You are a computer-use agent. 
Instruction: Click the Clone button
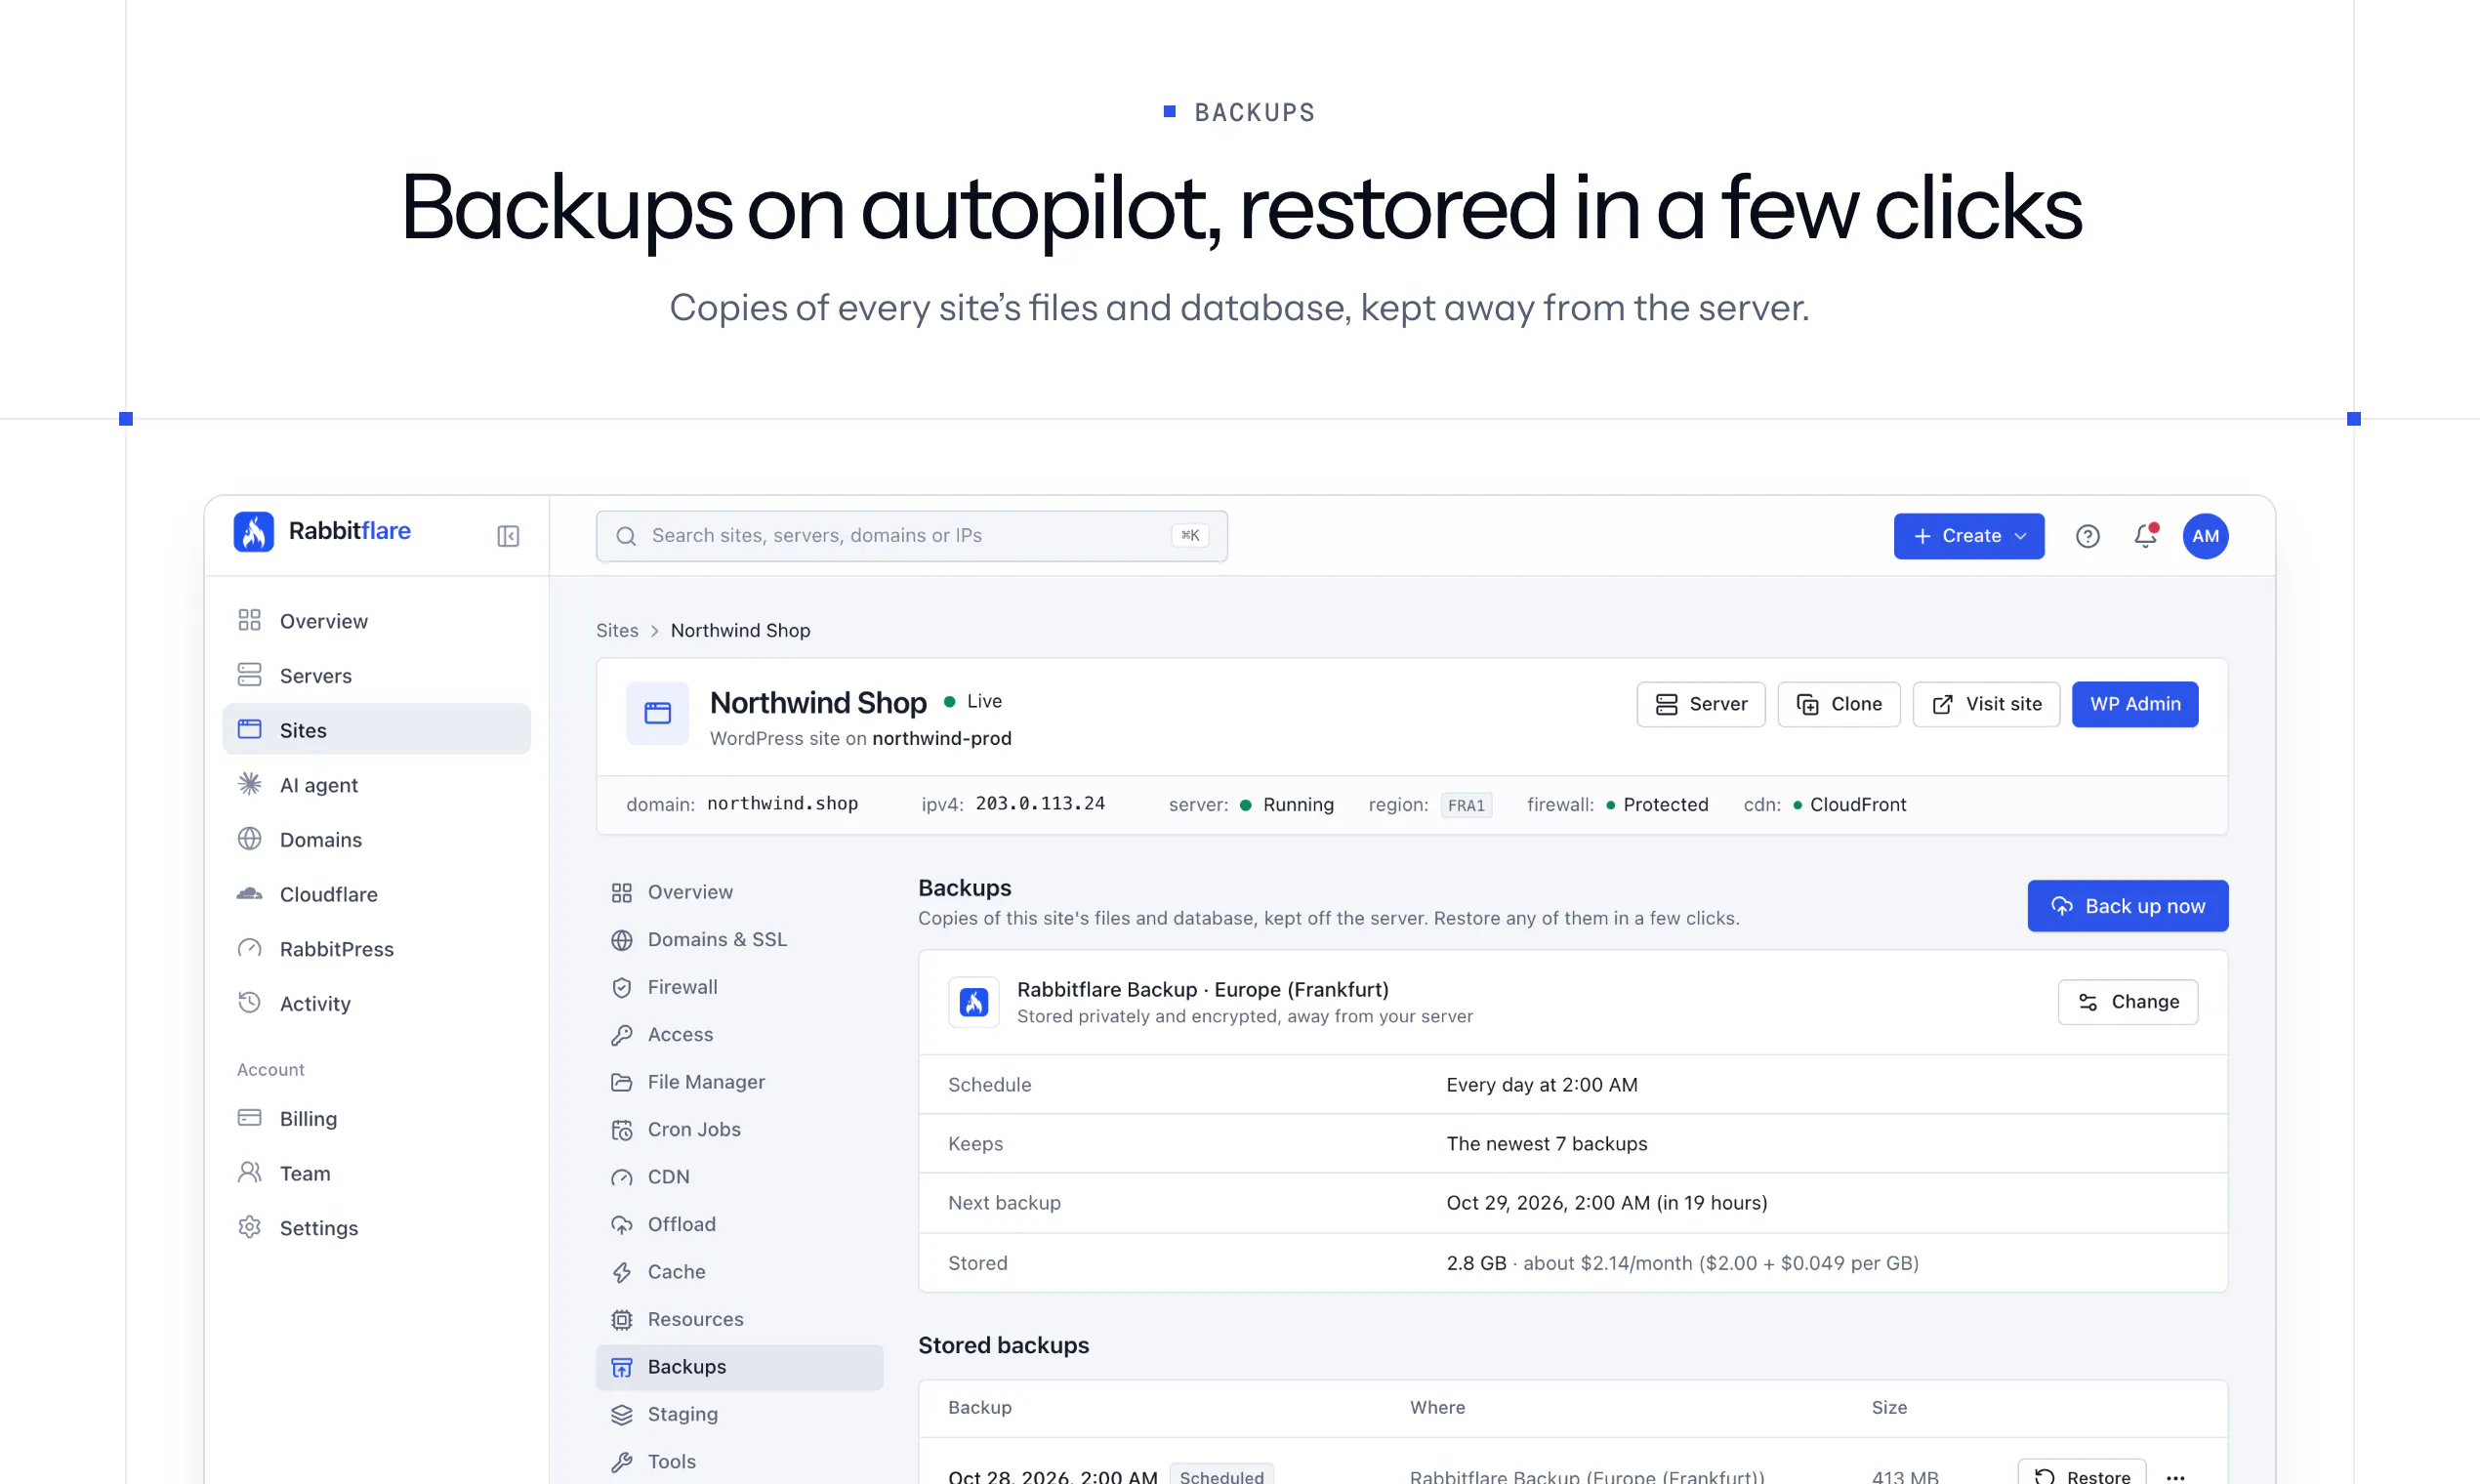point(1838,704)
